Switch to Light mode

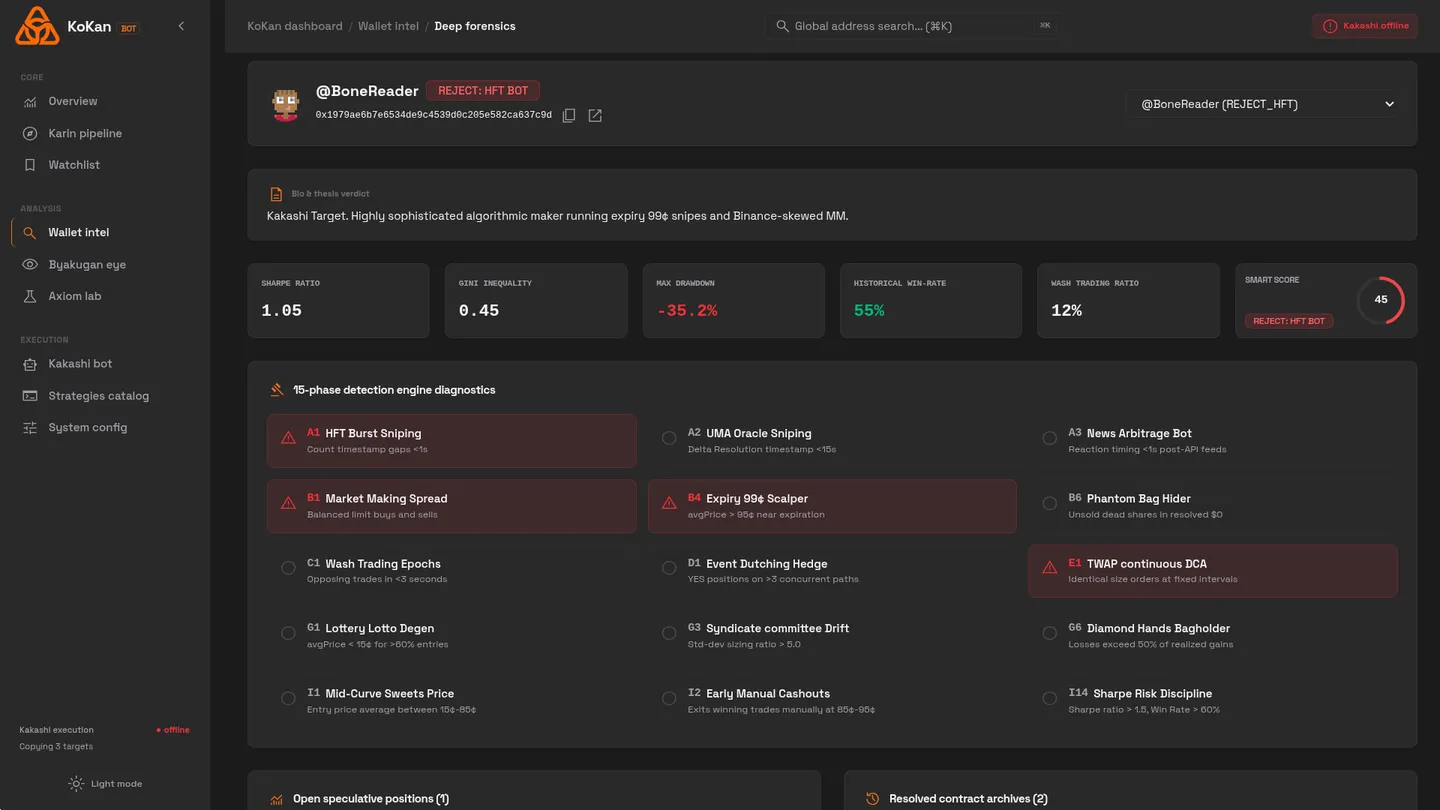[x=105, y=784]
